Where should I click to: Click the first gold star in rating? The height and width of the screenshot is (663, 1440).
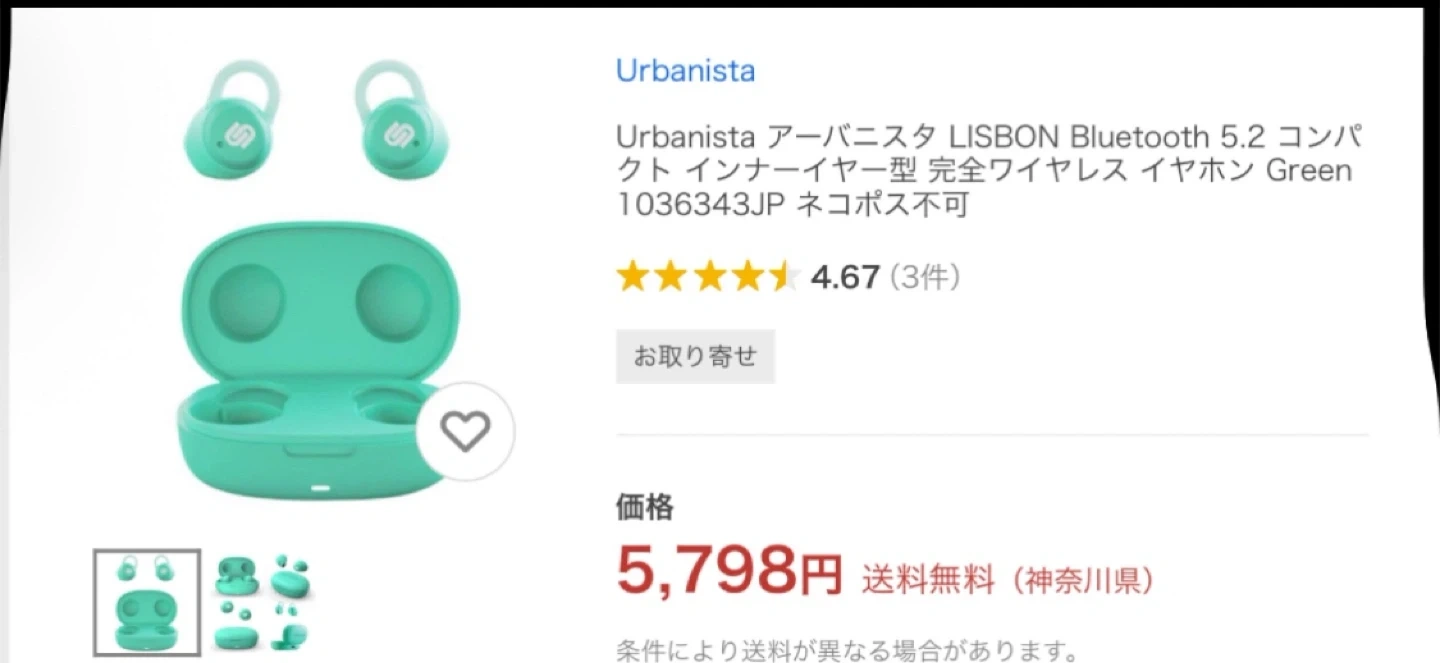632,277
